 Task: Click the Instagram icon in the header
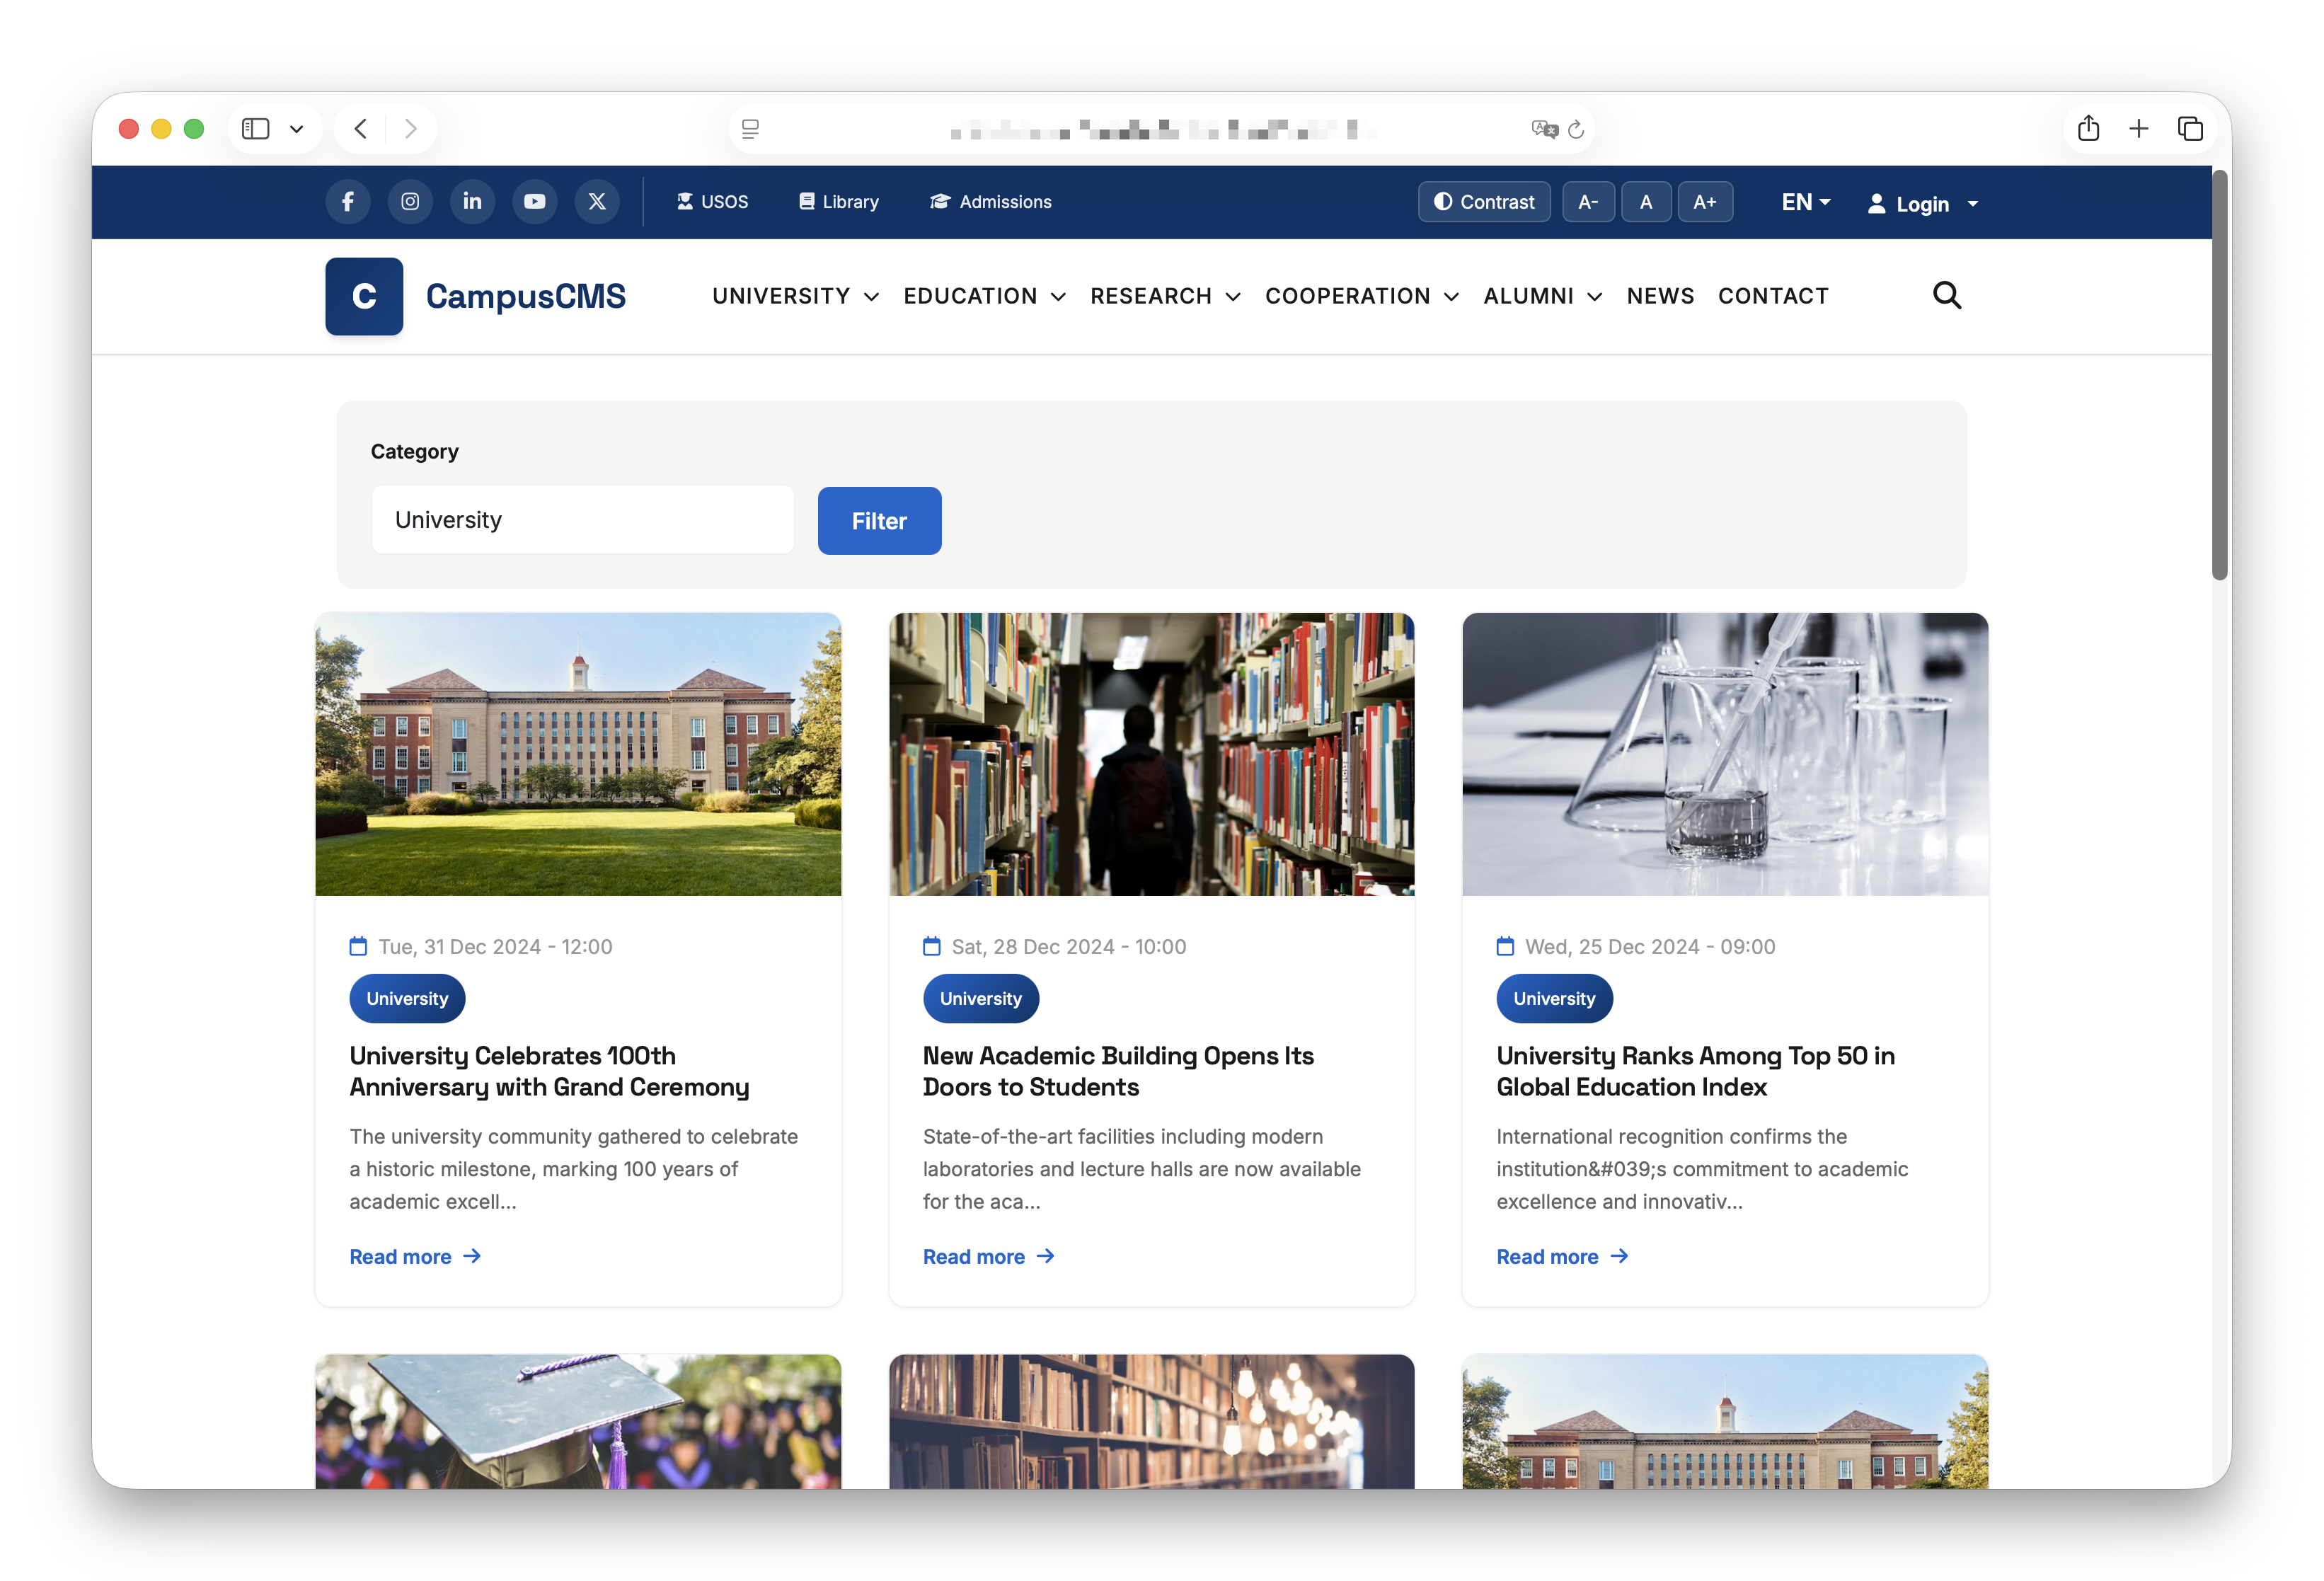(x=410, y=201)
